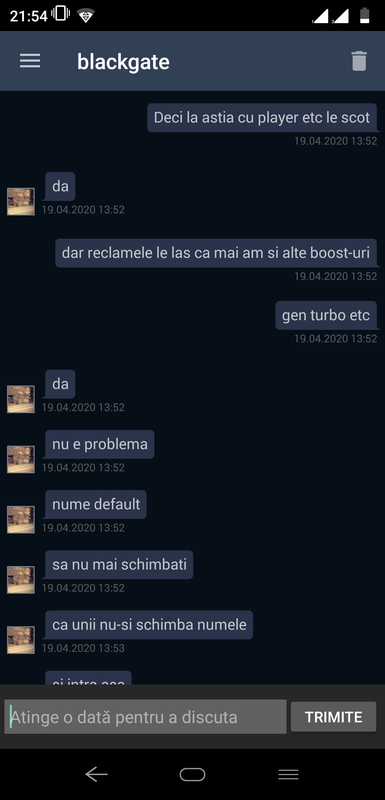Tap the 'nume default' message bubble
Image resolution: width=385 pixels, height=800 pixels.
96,505
